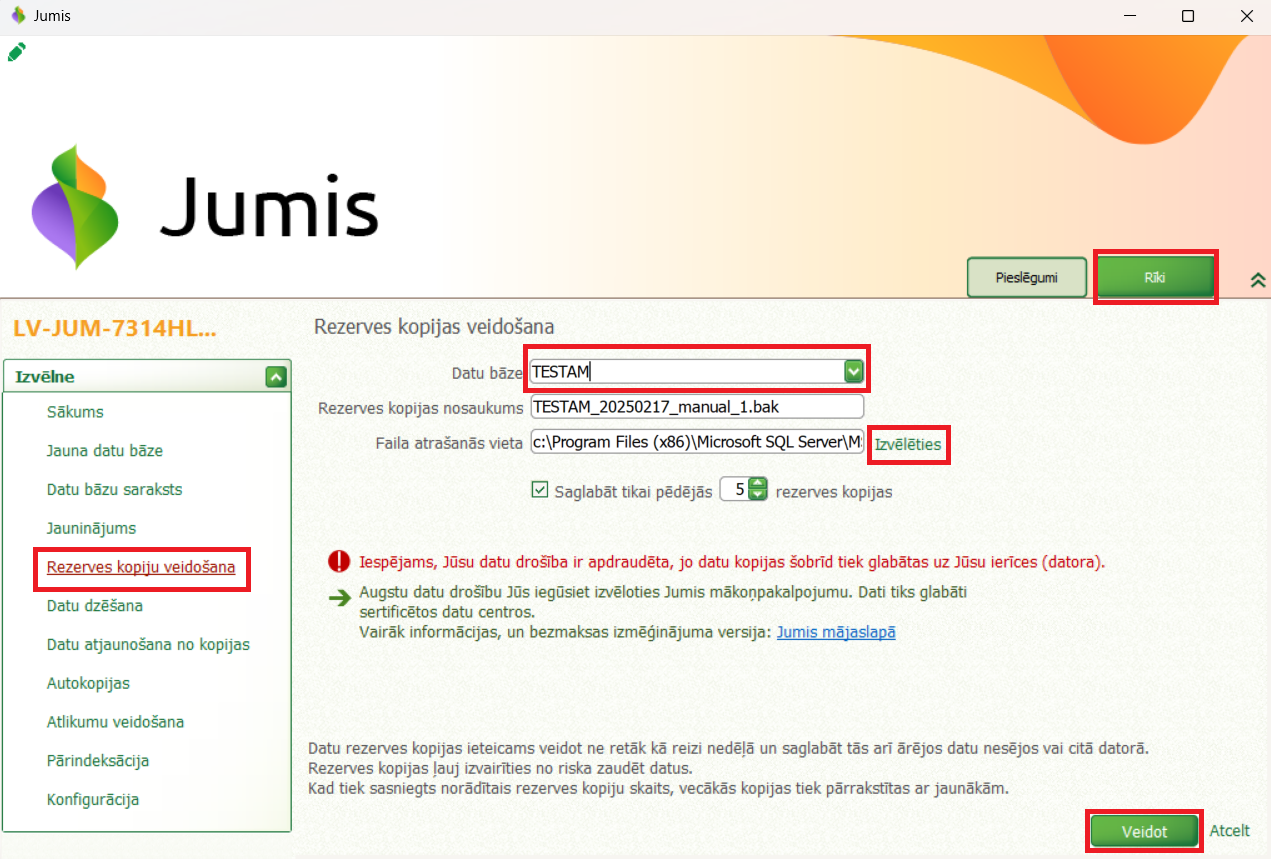Click Izvēlēties to browse file location
The image size is (1271, 859).
(908, 444)
